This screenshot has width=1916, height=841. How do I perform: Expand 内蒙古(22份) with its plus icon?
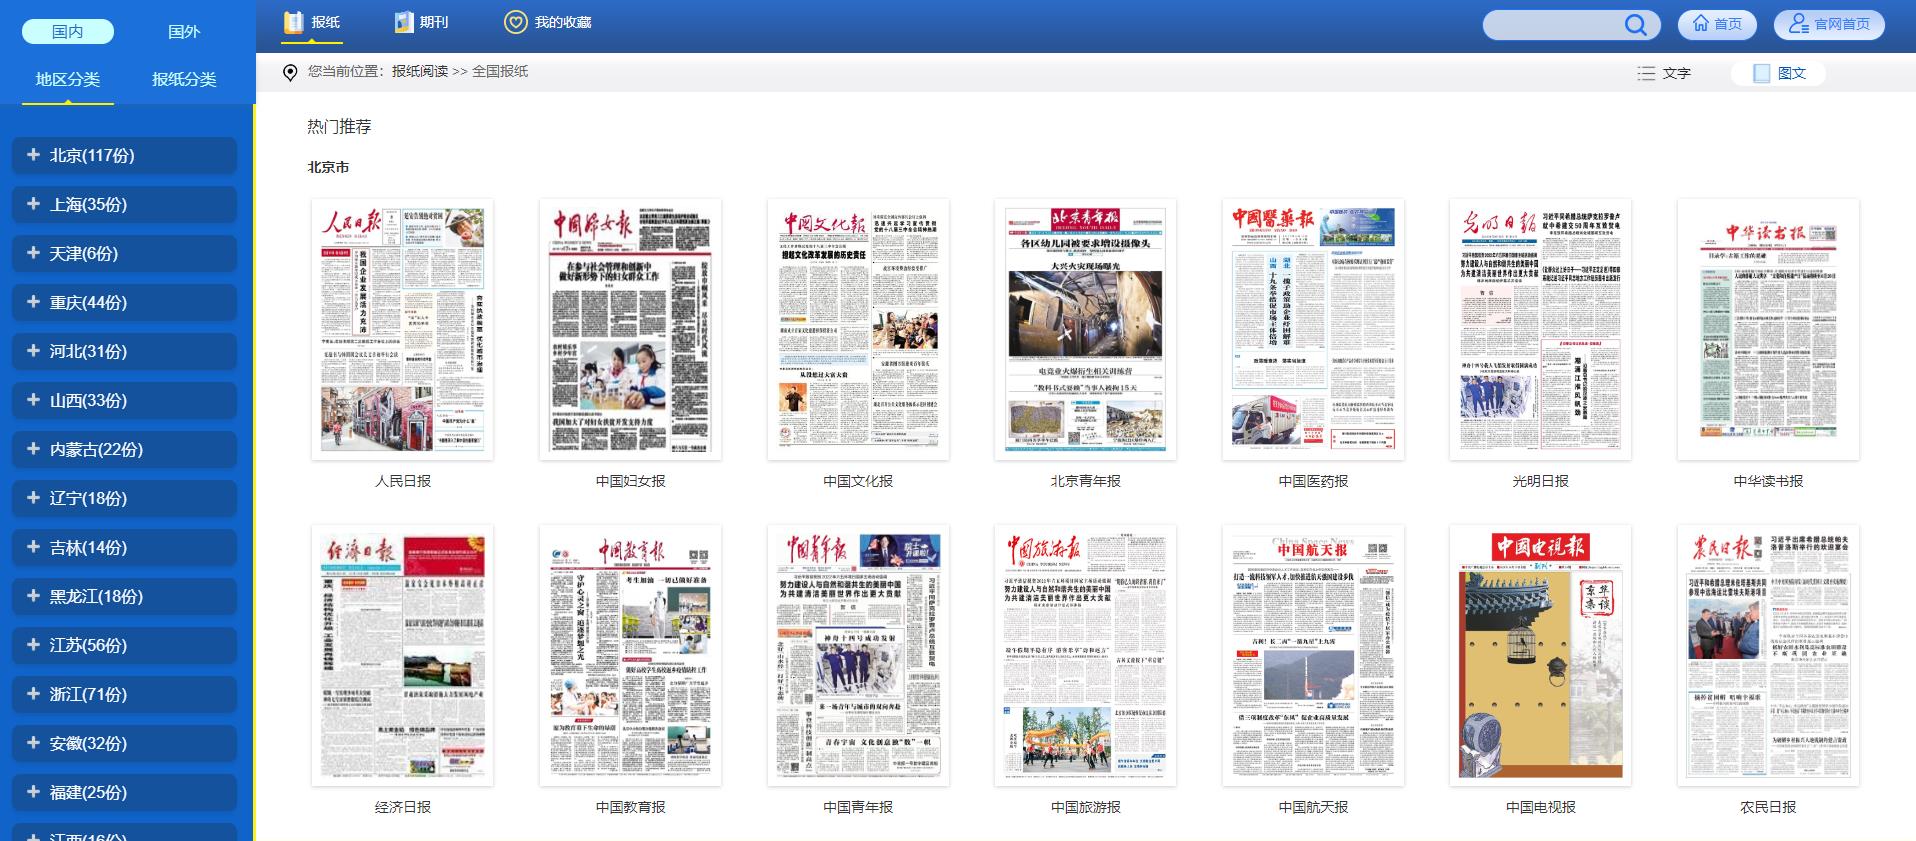click(33, 449)
